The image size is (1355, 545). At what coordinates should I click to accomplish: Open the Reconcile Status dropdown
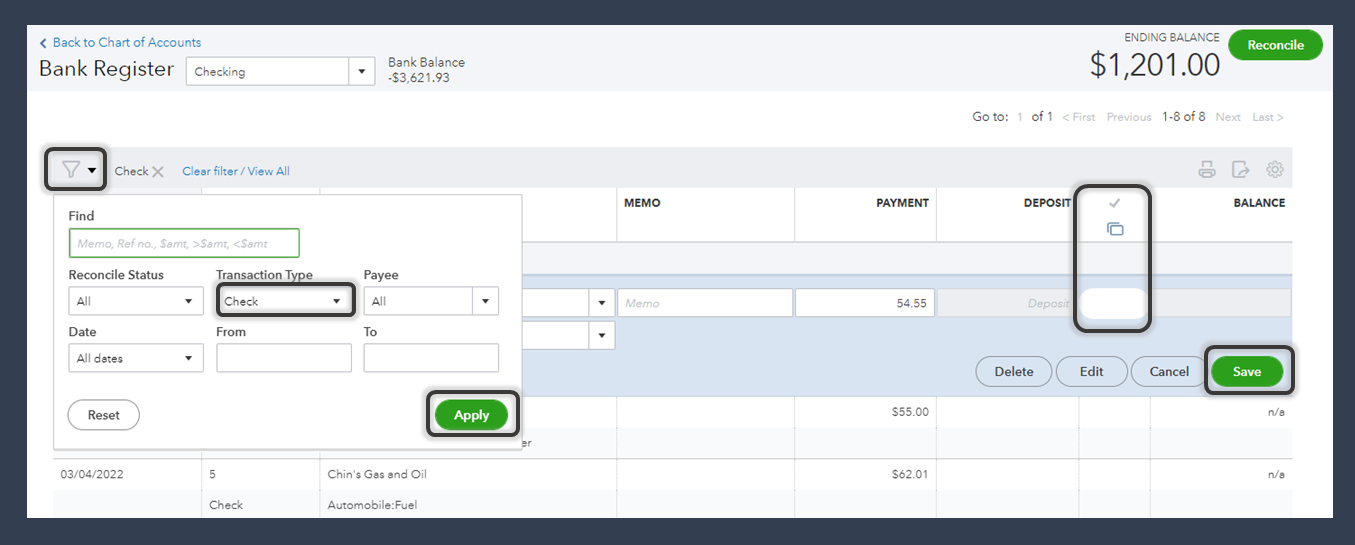tap(136, 301)
